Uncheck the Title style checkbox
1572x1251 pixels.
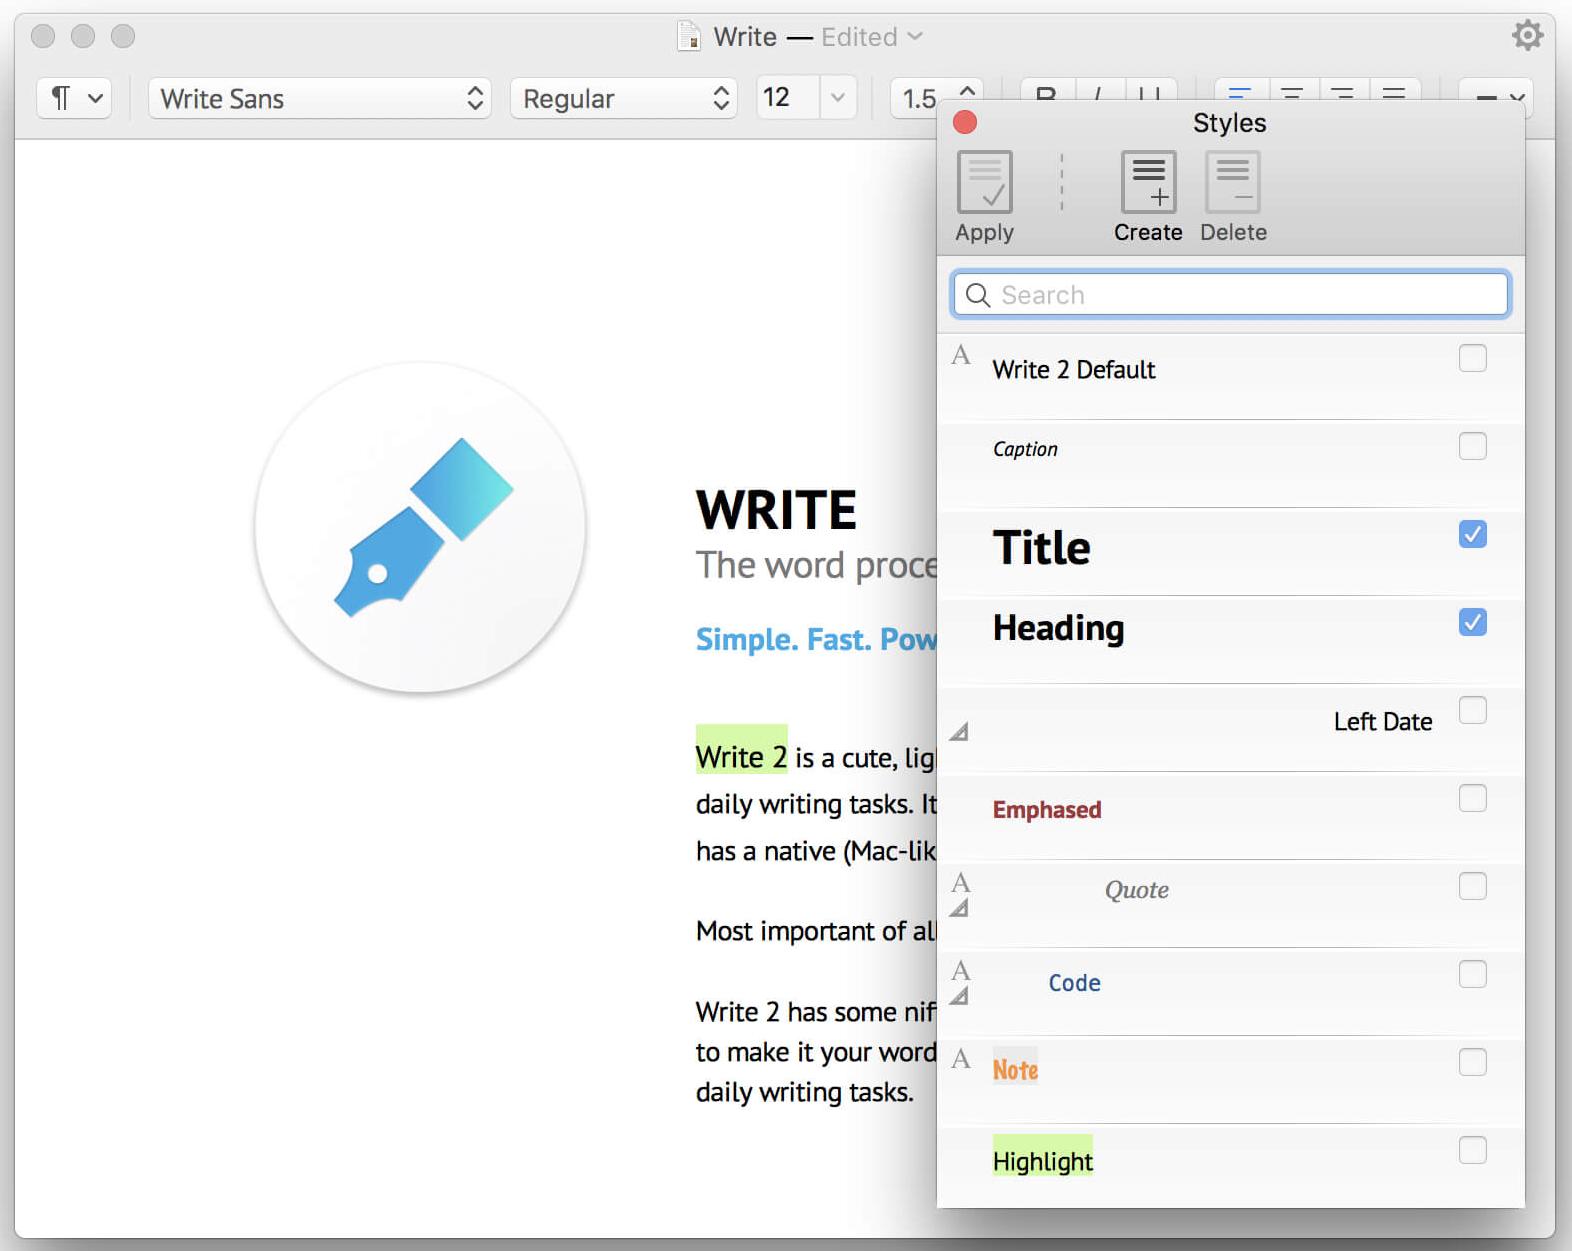click(1473, 534)
